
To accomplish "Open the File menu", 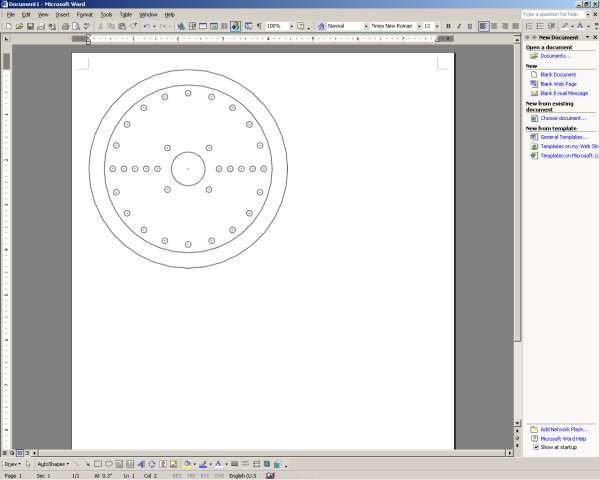I will coord(11,15).
